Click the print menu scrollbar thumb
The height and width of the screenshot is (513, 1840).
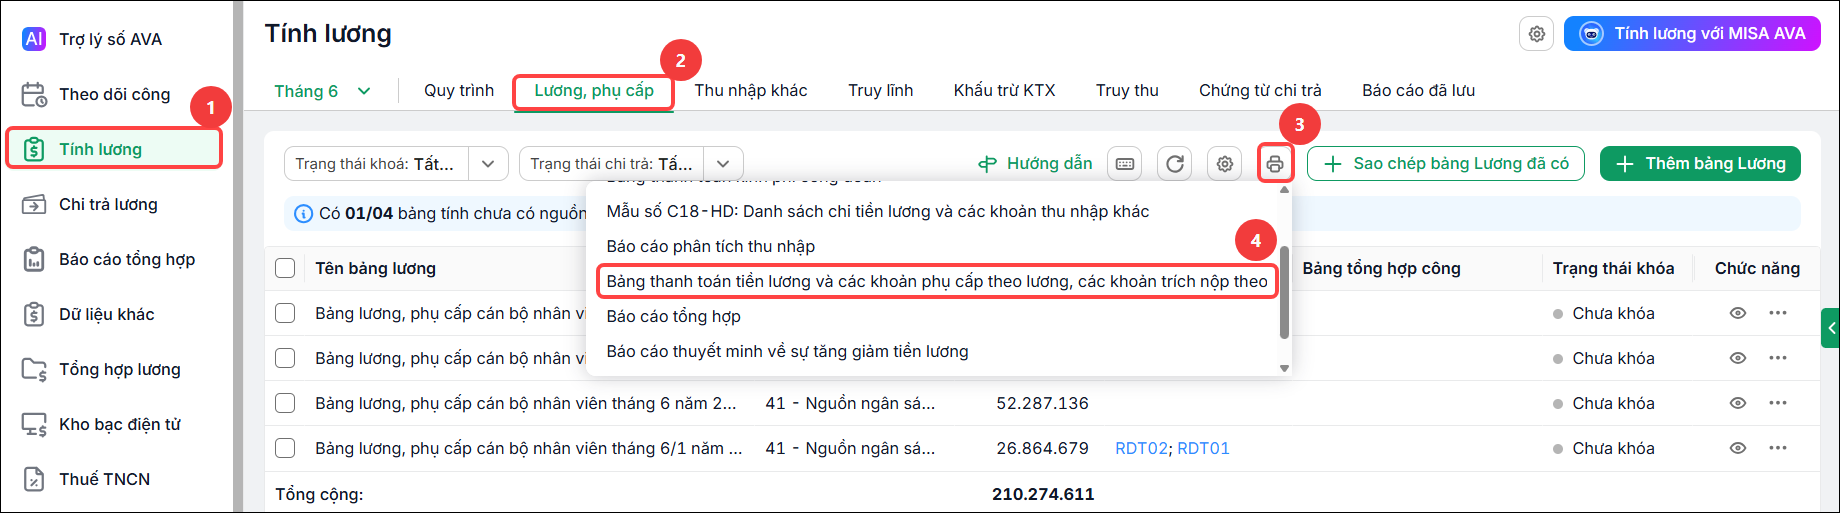pyautogui.click(x=1284, y=292)
